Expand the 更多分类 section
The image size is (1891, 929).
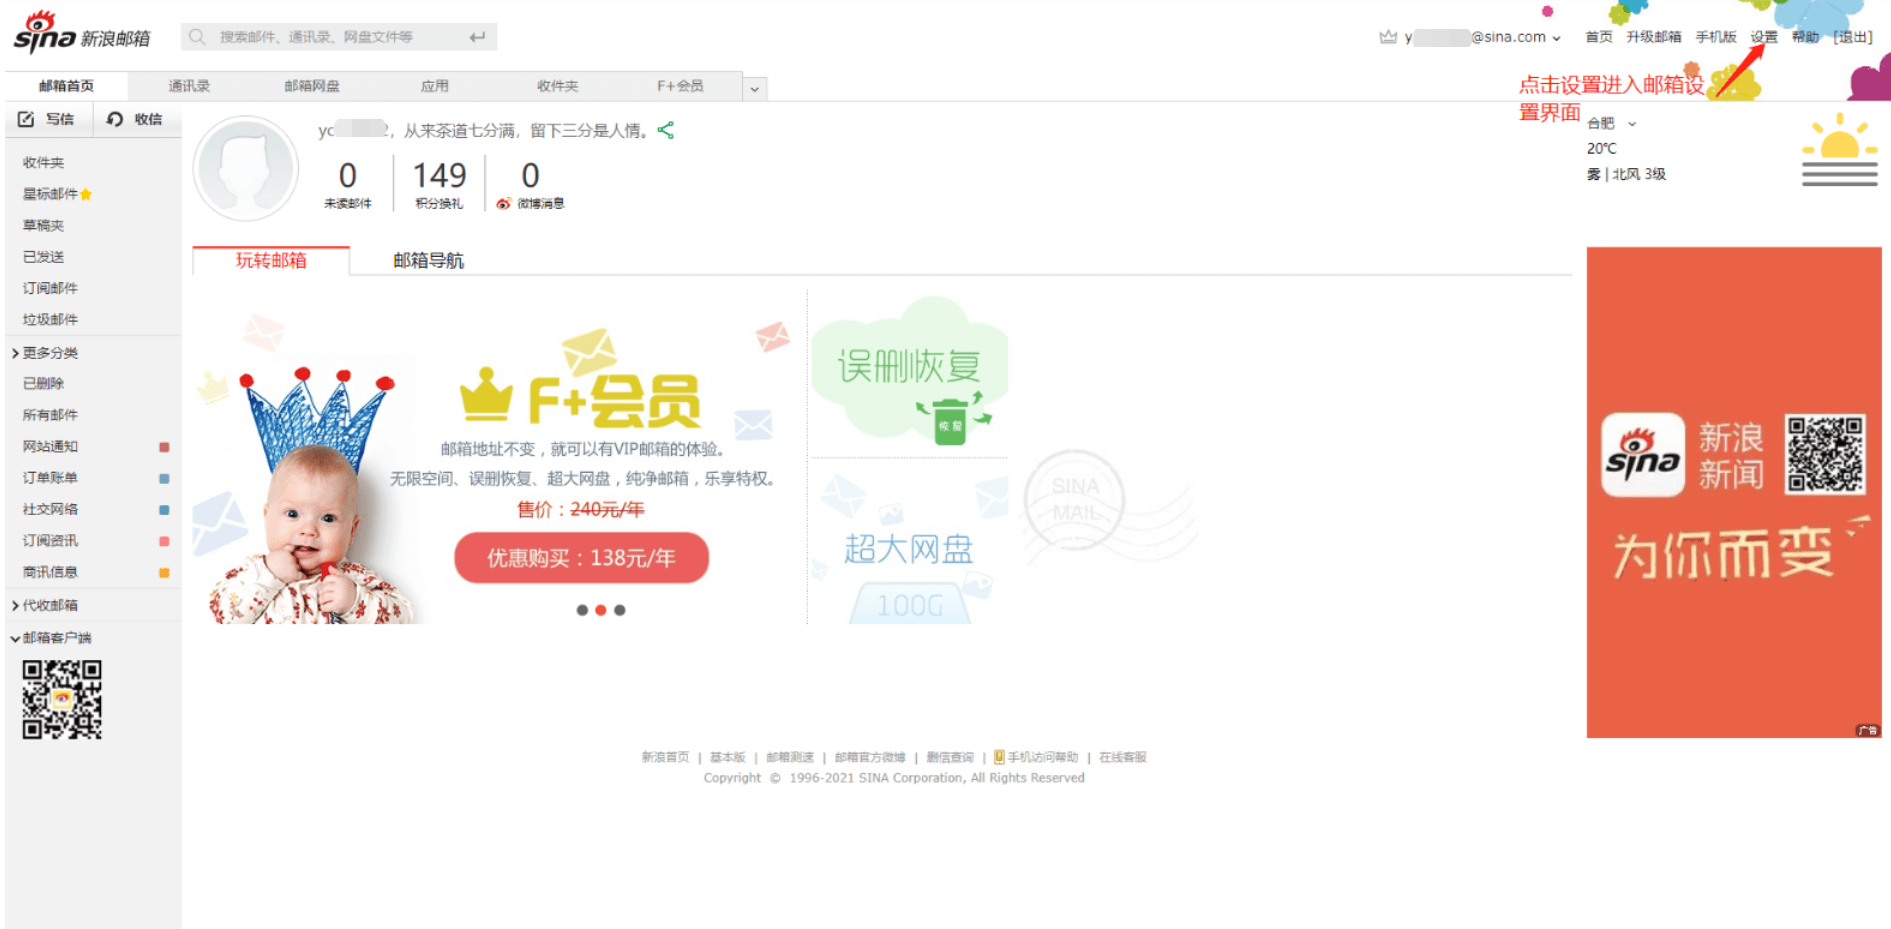pyautogui.click(x=45, y=353)
